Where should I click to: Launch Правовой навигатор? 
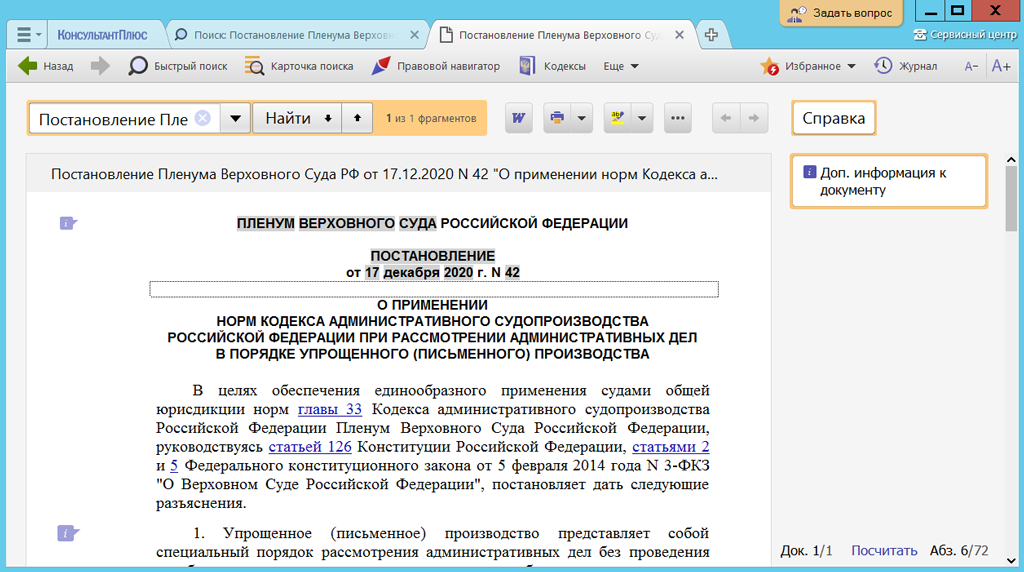click(x=436, y=66)
